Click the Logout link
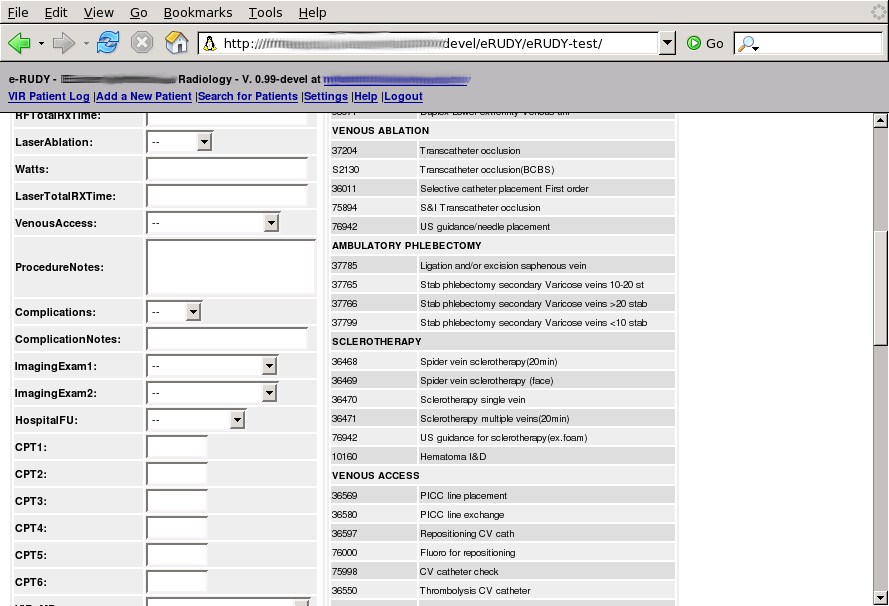889x606 pixels. coord(403,96)
